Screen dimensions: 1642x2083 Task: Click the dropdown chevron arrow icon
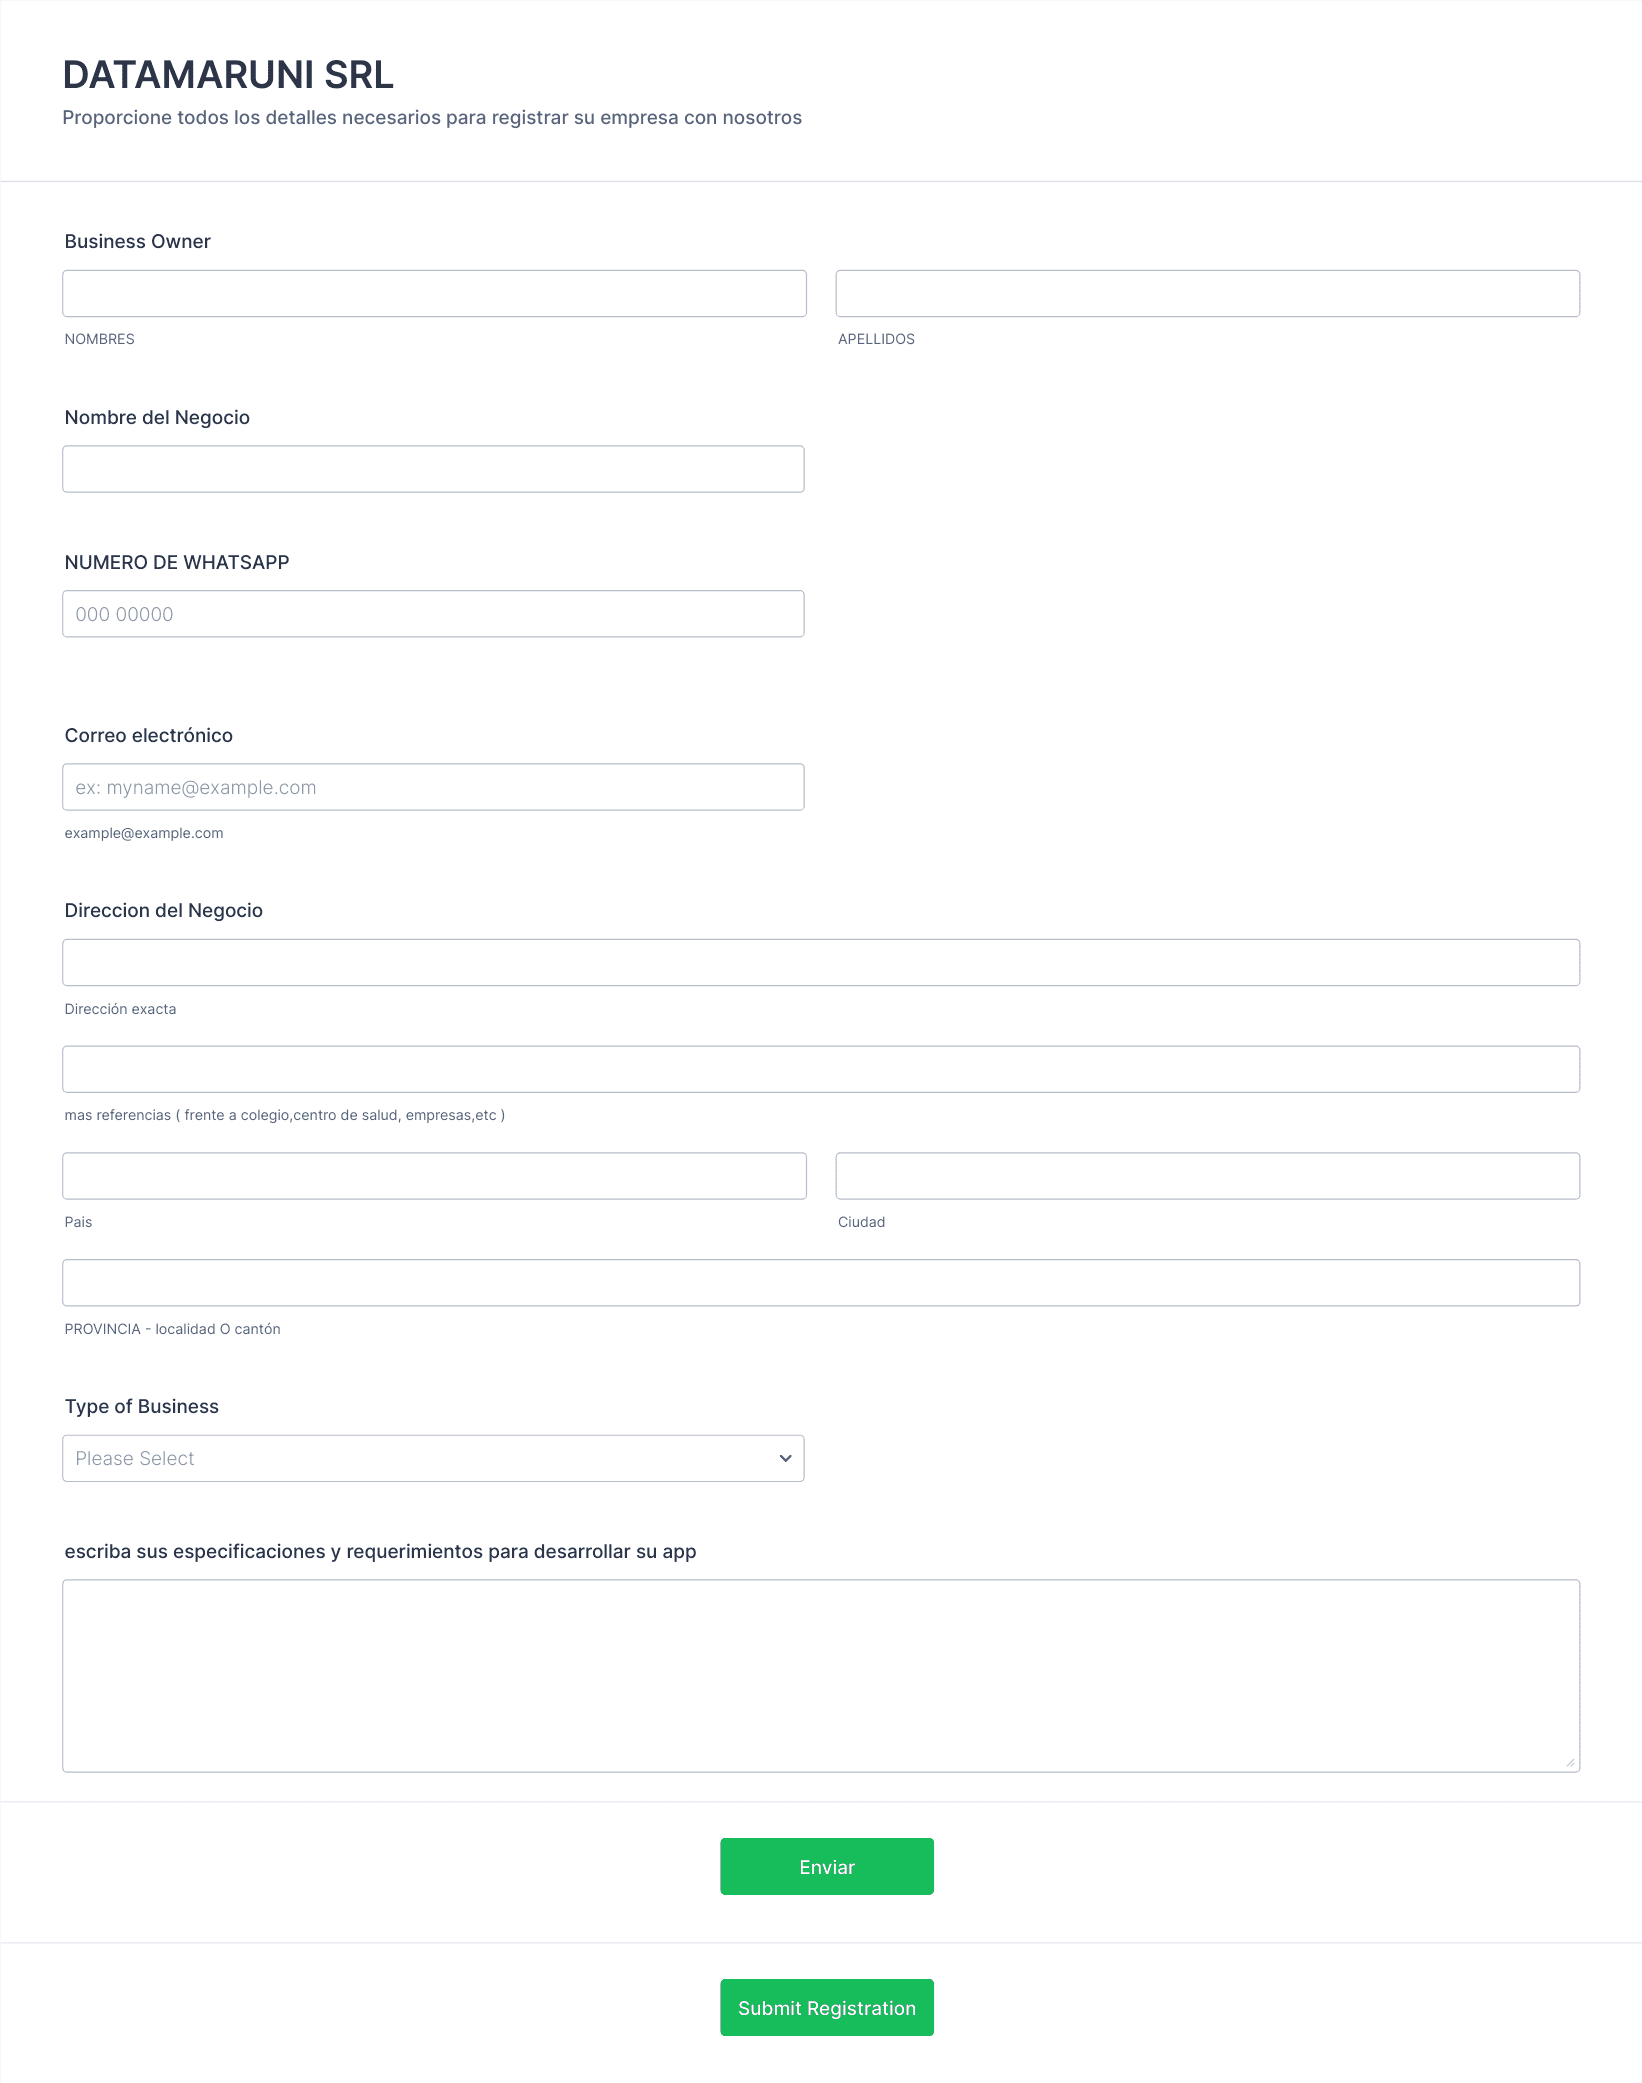[x=785, y=1458]
